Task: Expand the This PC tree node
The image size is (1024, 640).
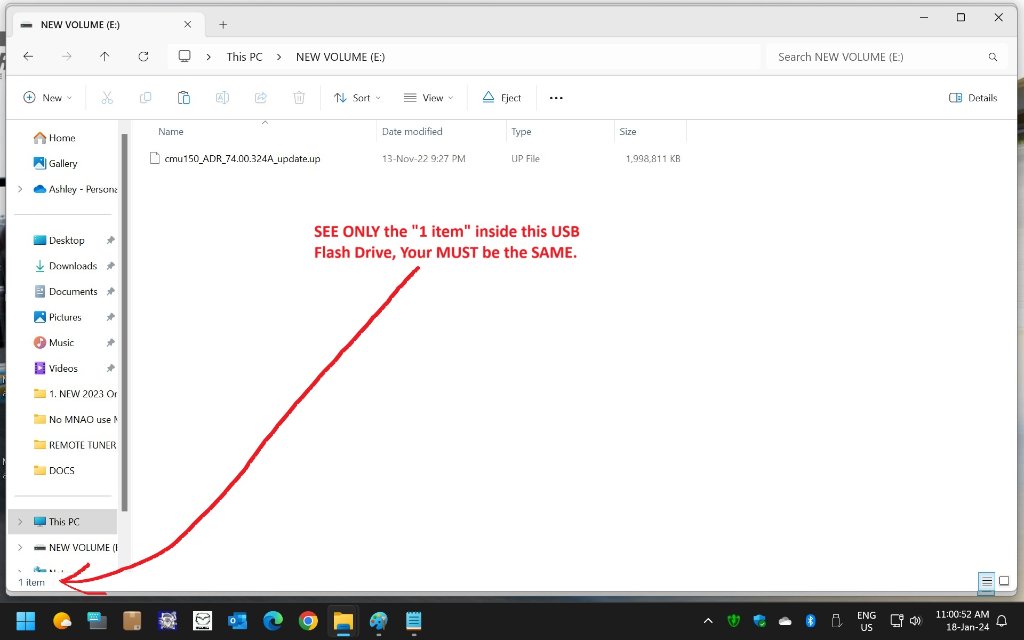Action: [x=20, y=522]
